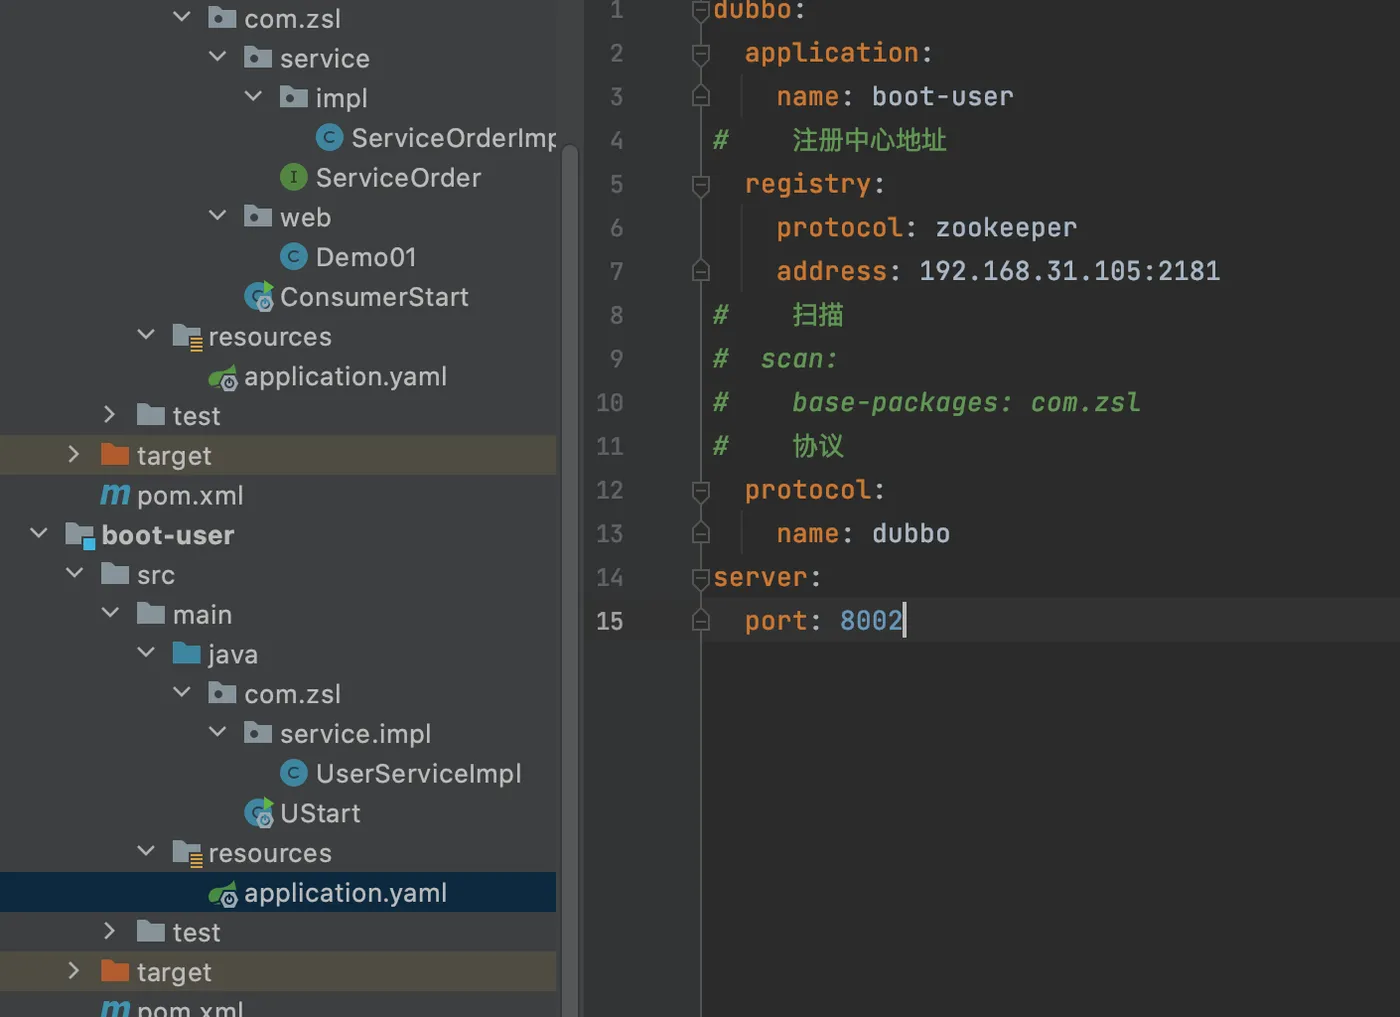Click the commented base-packages line
Image resolution: width=1400 pixels, height=1017 pixels.
925,402
